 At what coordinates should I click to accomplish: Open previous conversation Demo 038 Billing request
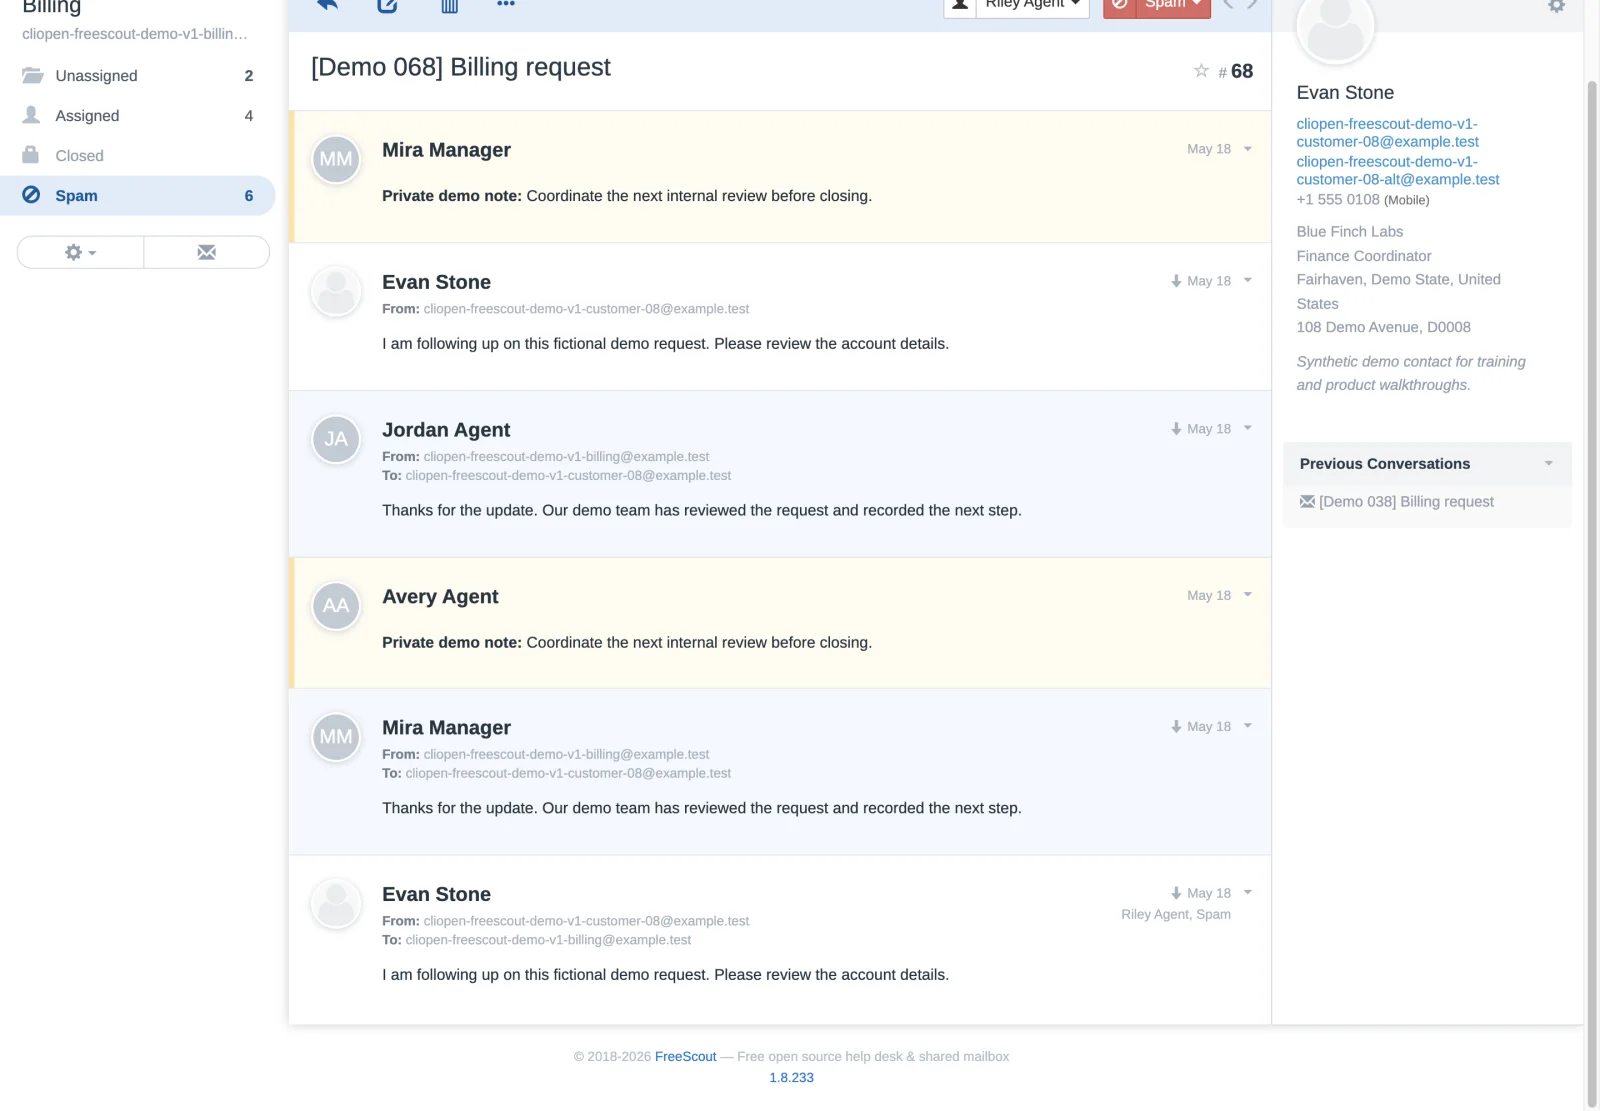[1406, 502]
